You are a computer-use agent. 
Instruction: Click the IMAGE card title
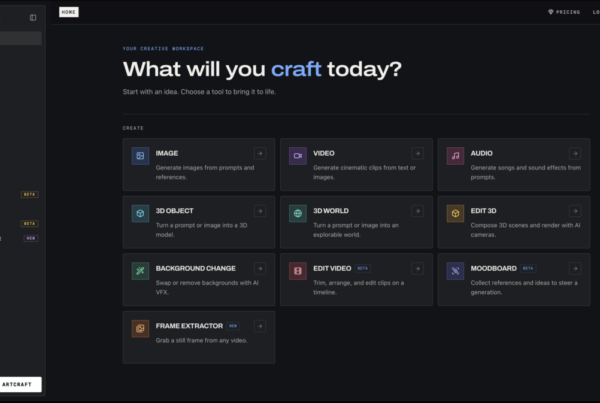[x=167, y=153]
